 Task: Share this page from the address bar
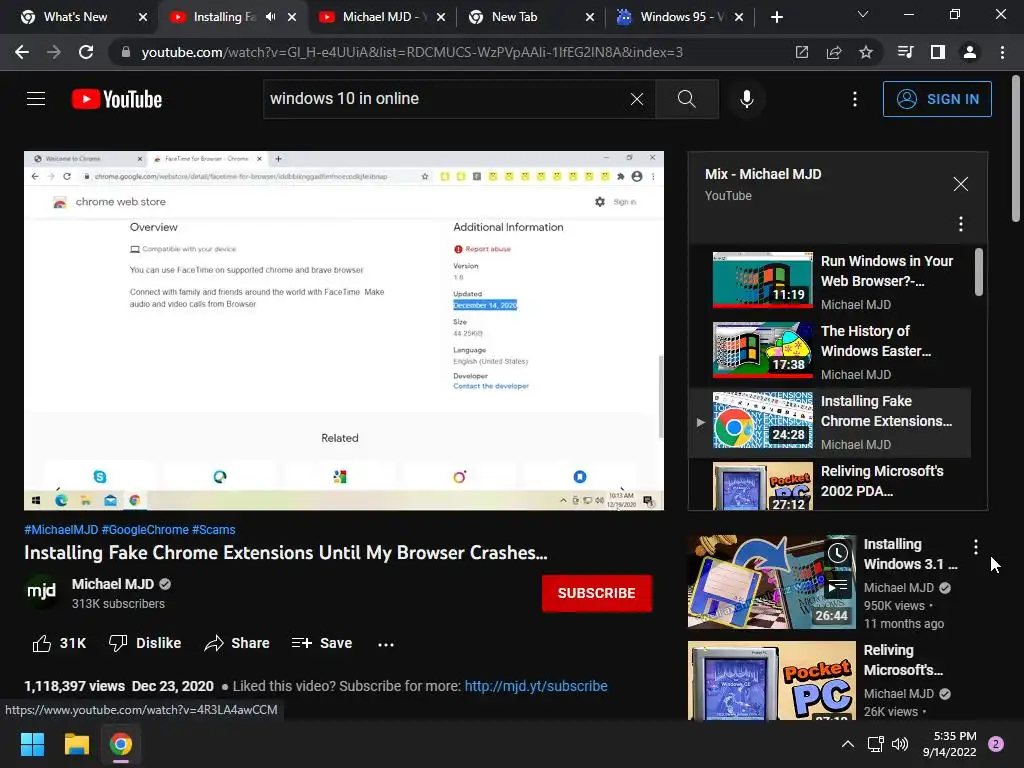tap(834, 52)
